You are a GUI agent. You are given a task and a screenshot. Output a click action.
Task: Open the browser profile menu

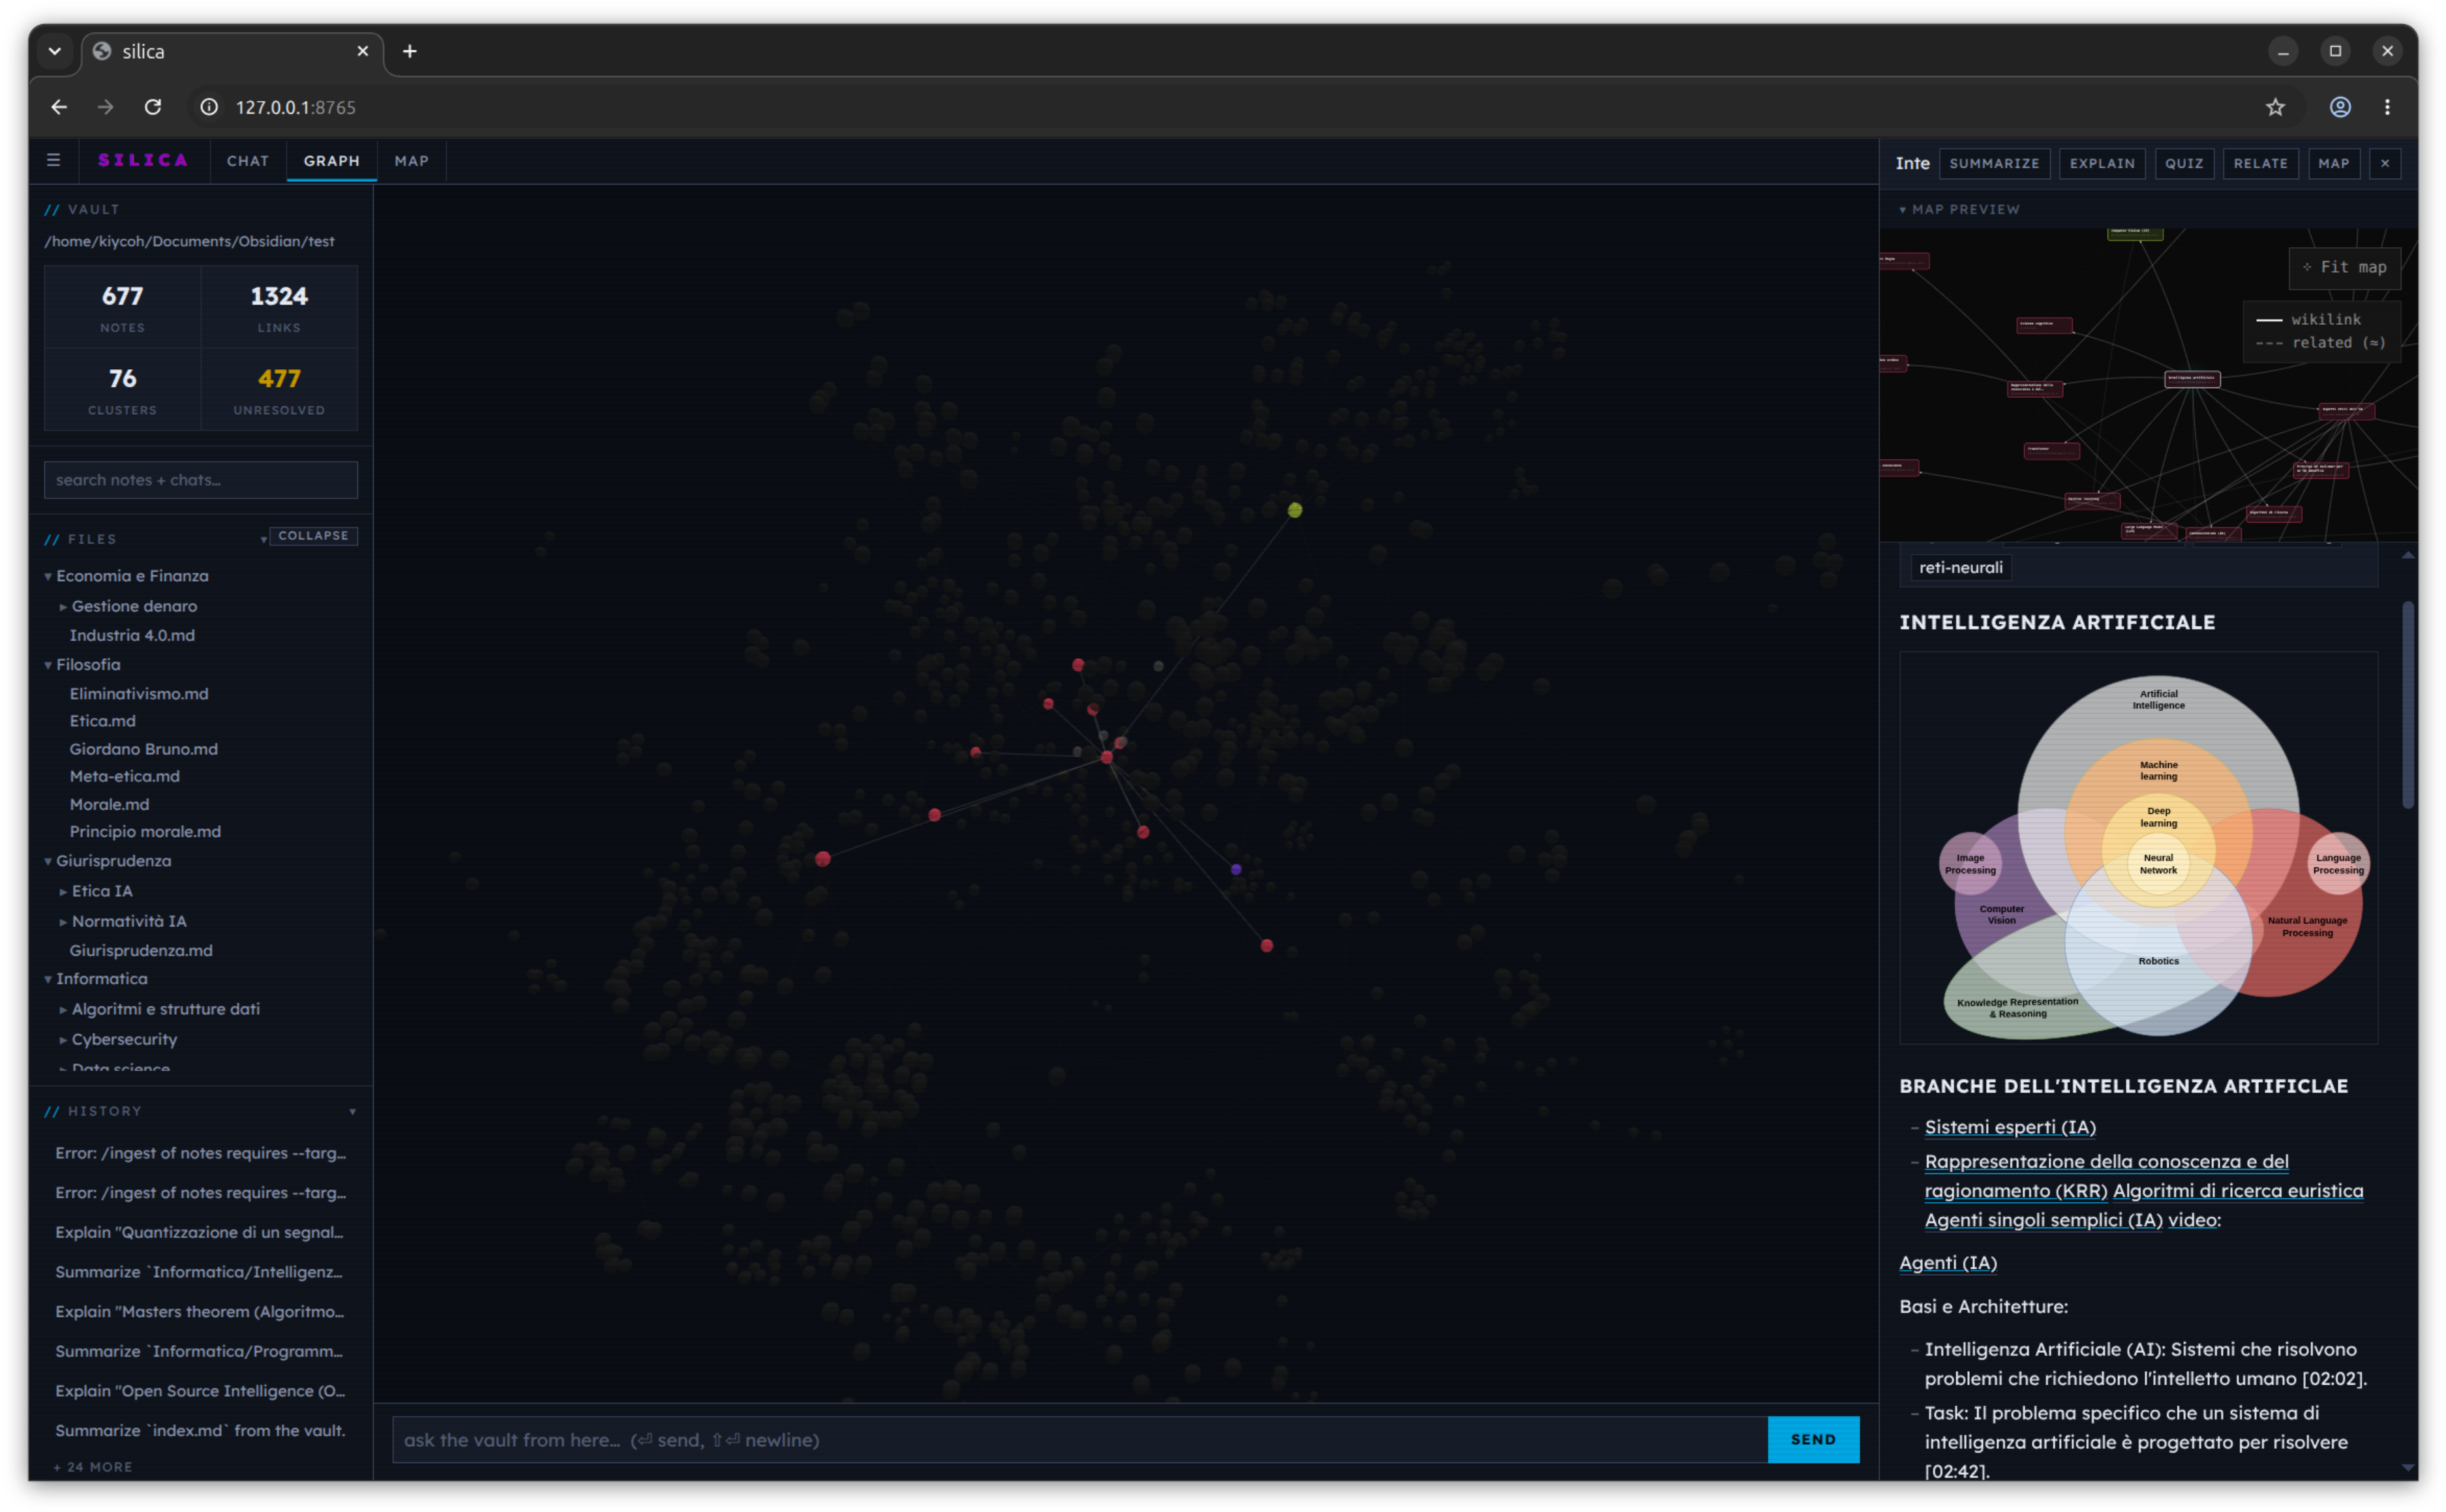2340,107
